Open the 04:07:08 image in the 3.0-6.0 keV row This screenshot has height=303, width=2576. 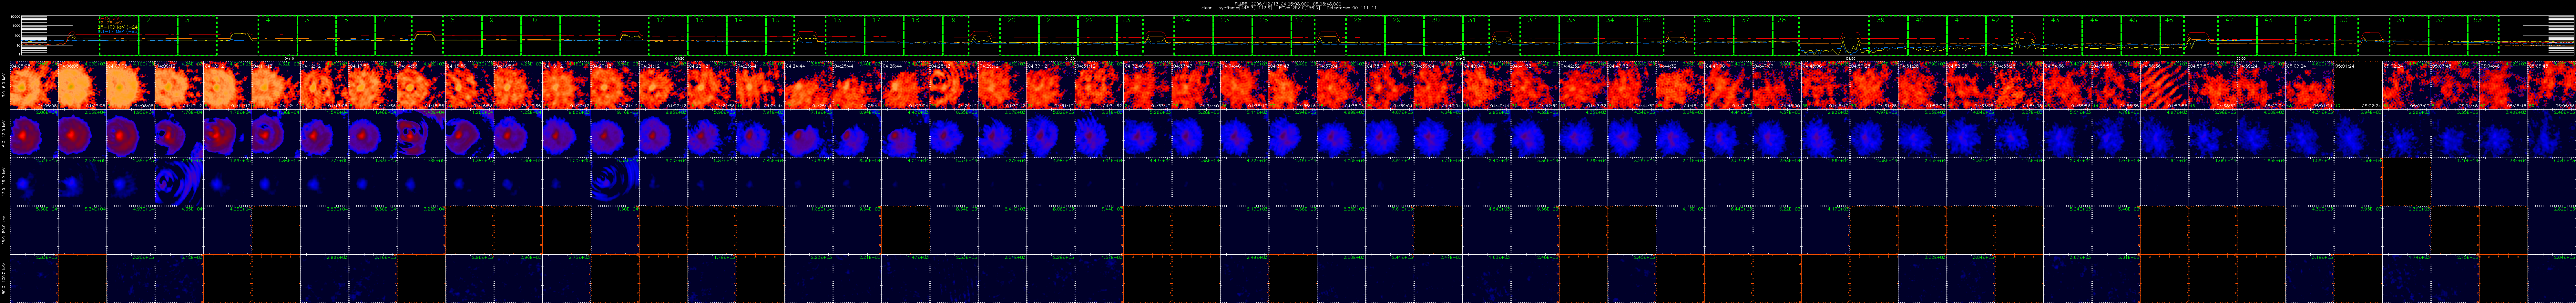coord(131,85)
